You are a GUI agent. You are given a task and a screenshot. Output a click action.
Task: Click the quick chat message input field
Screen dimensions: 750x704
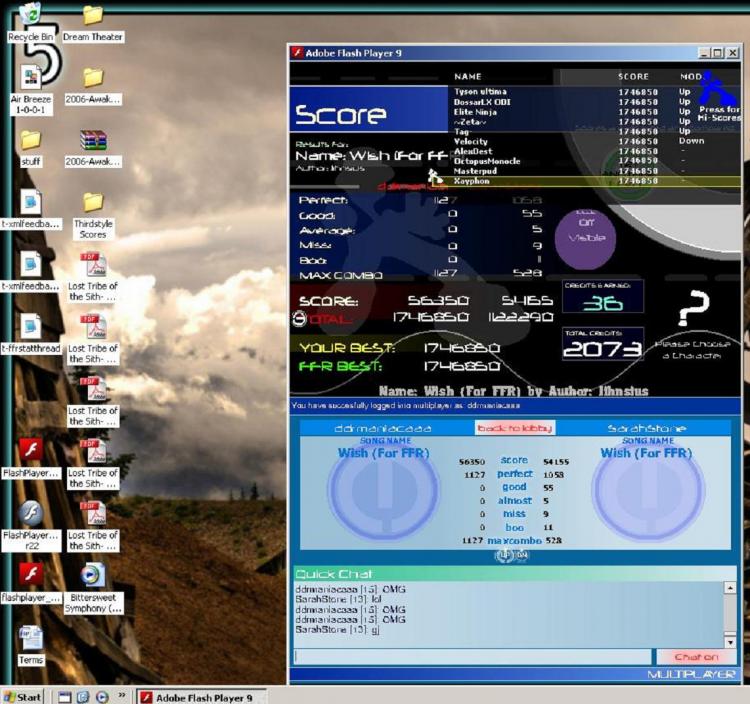point(473,656)
